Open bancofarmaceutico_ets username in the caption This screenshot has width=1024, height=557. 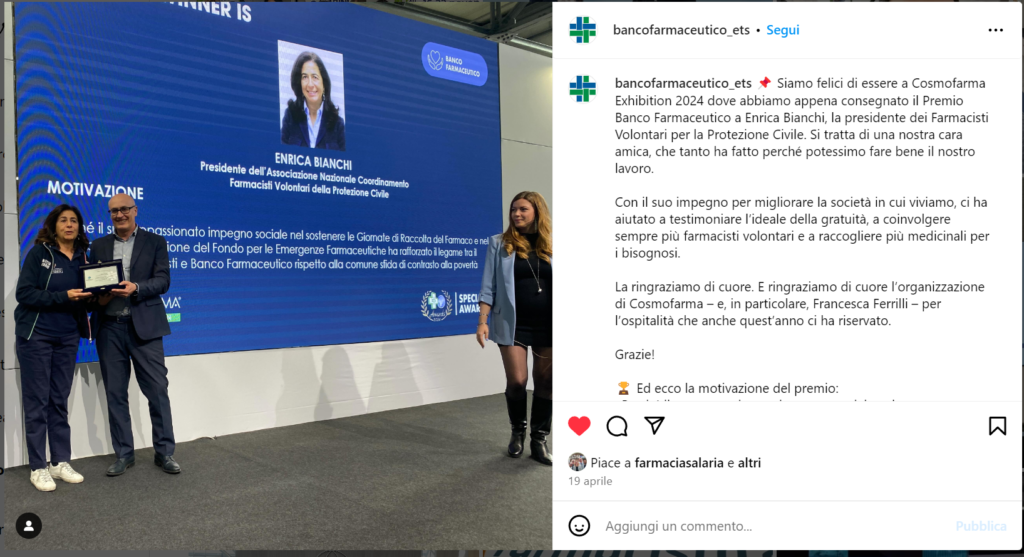[x=683, y=83]
